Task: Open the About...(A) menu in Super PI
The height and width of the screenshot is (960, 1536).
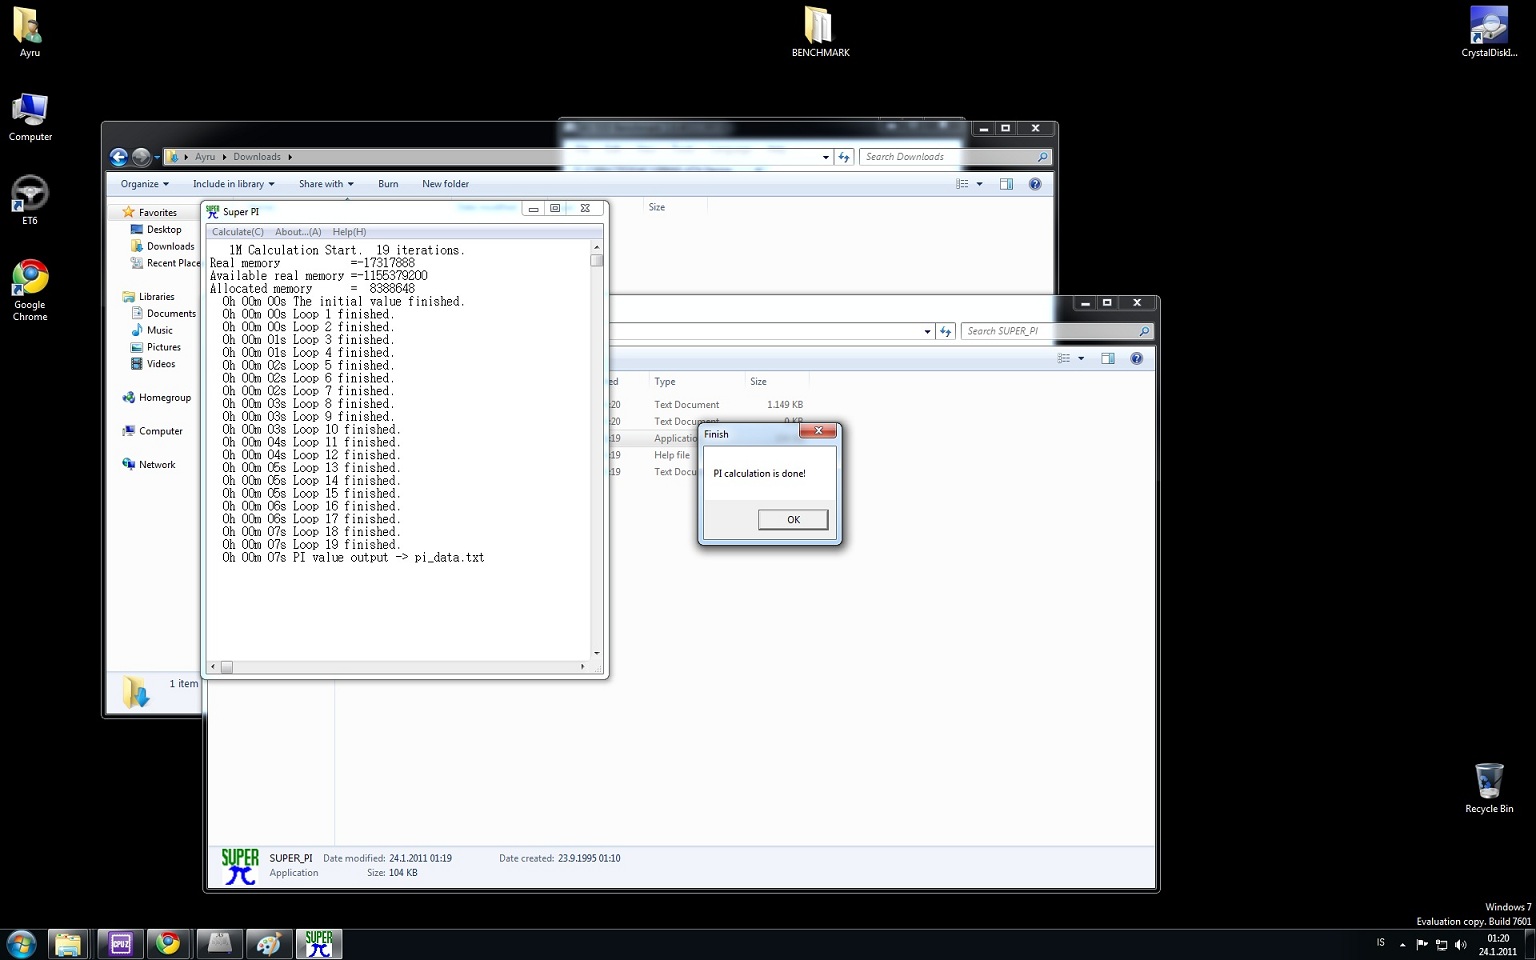Action: (x=298, y=232)
